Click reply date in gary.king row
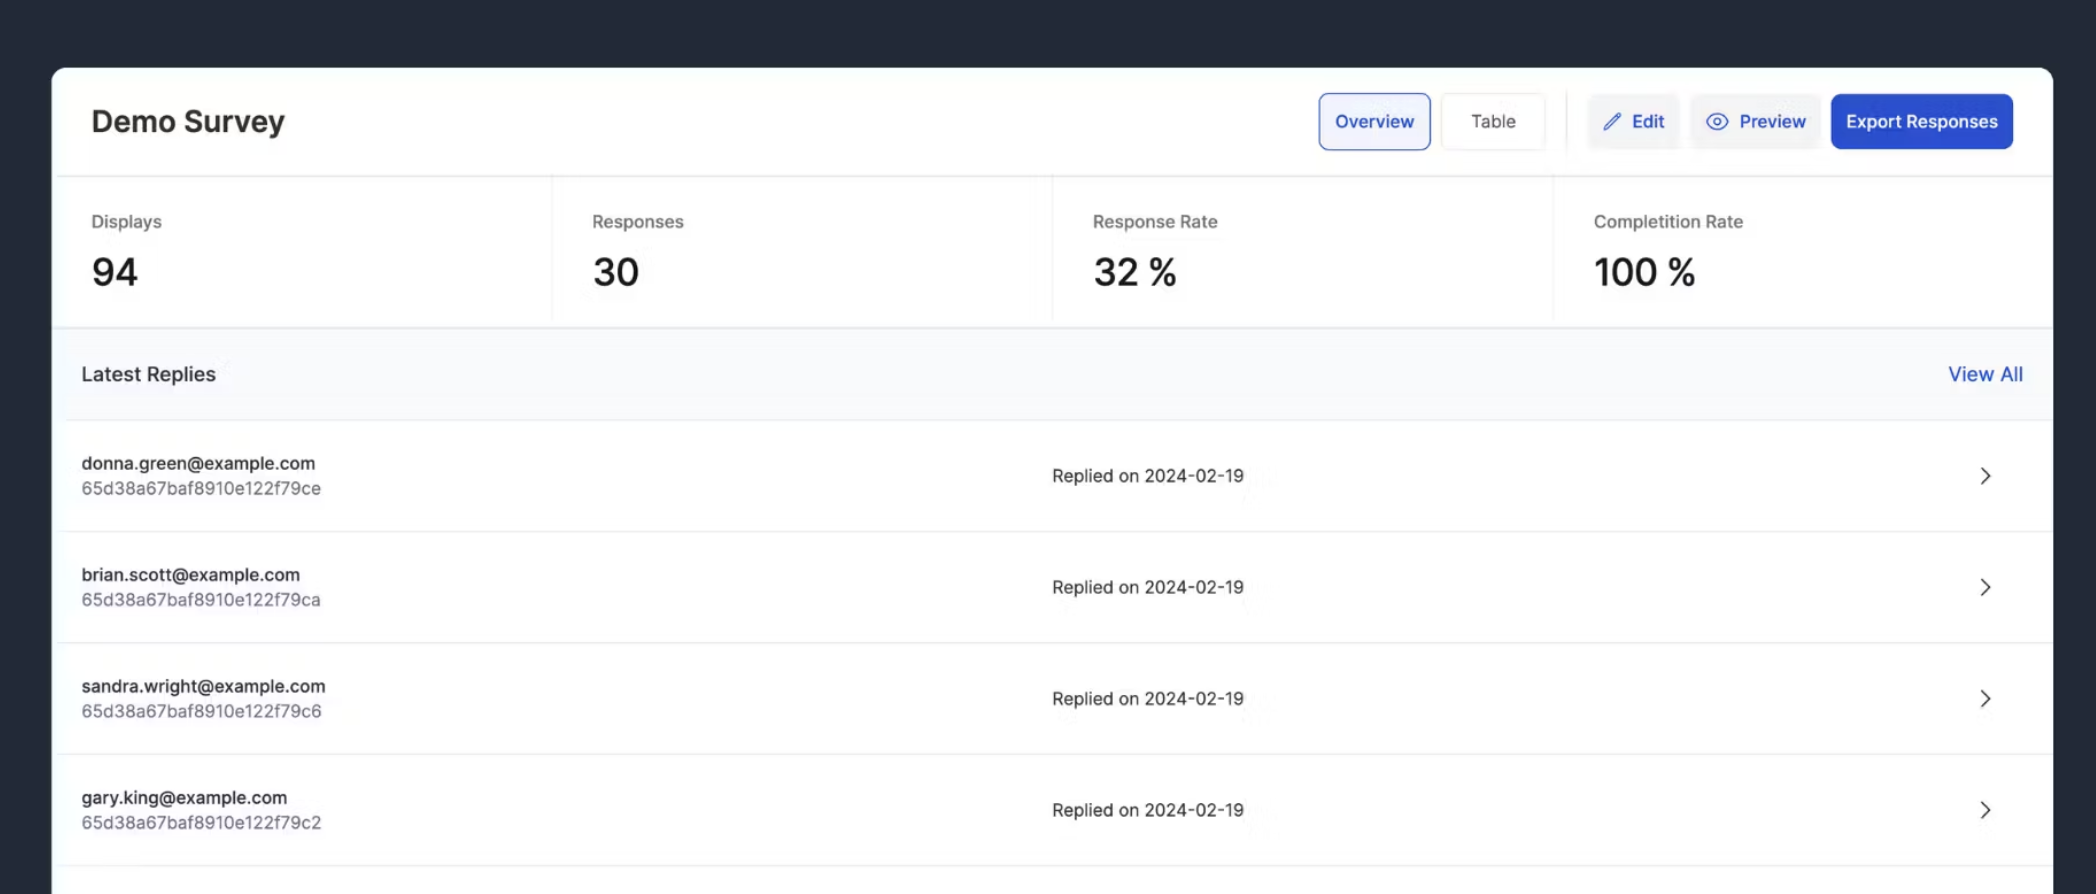This screenshot has height=894, width=2096. pos(1147,810)
